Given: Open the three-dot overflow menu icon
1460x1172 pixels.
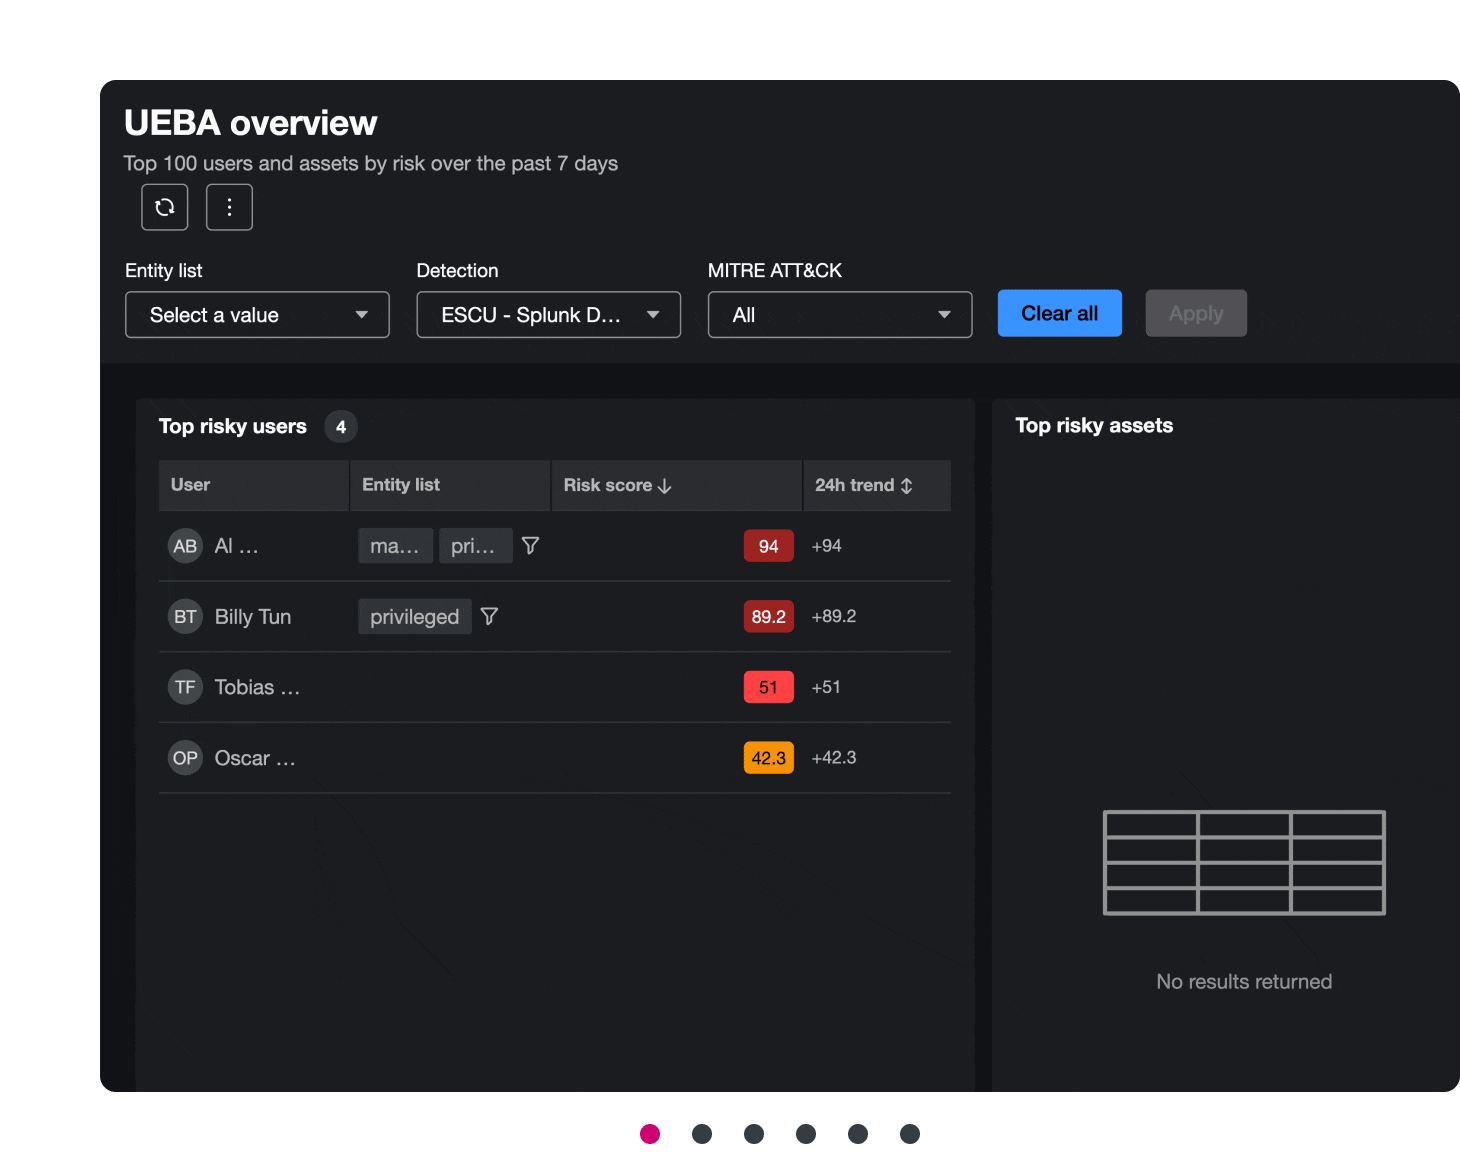Looking at the screenshot, I should (229, 207).
